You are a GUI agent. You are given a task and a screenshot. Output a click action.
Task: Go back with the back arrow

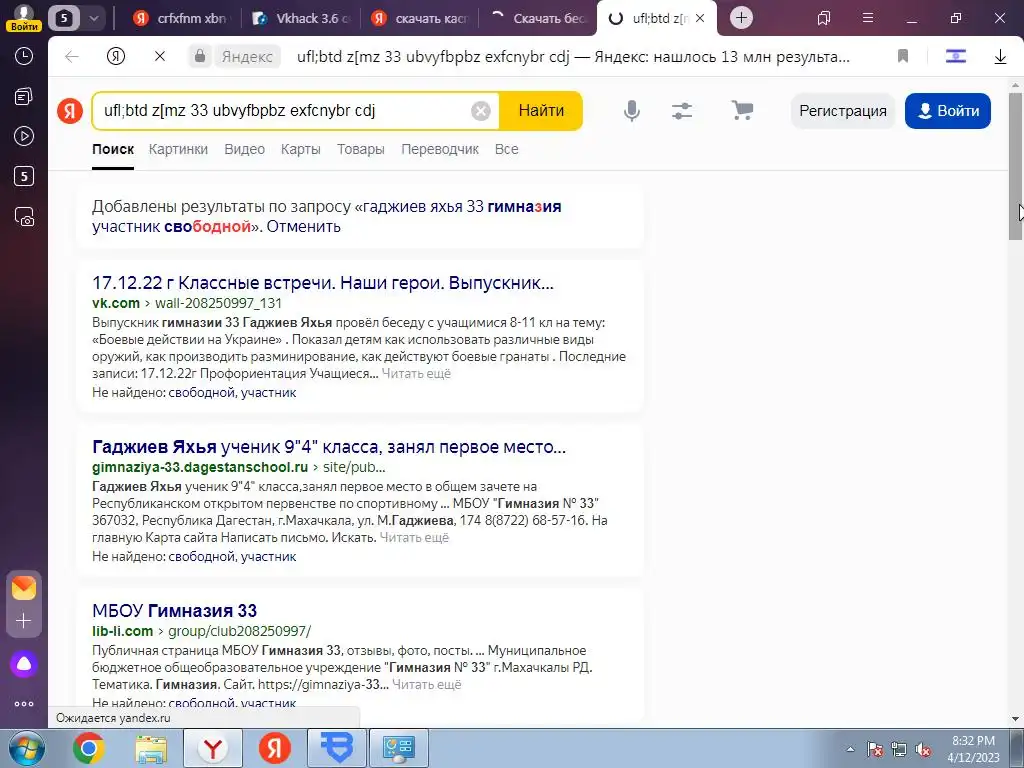[72, 57]
